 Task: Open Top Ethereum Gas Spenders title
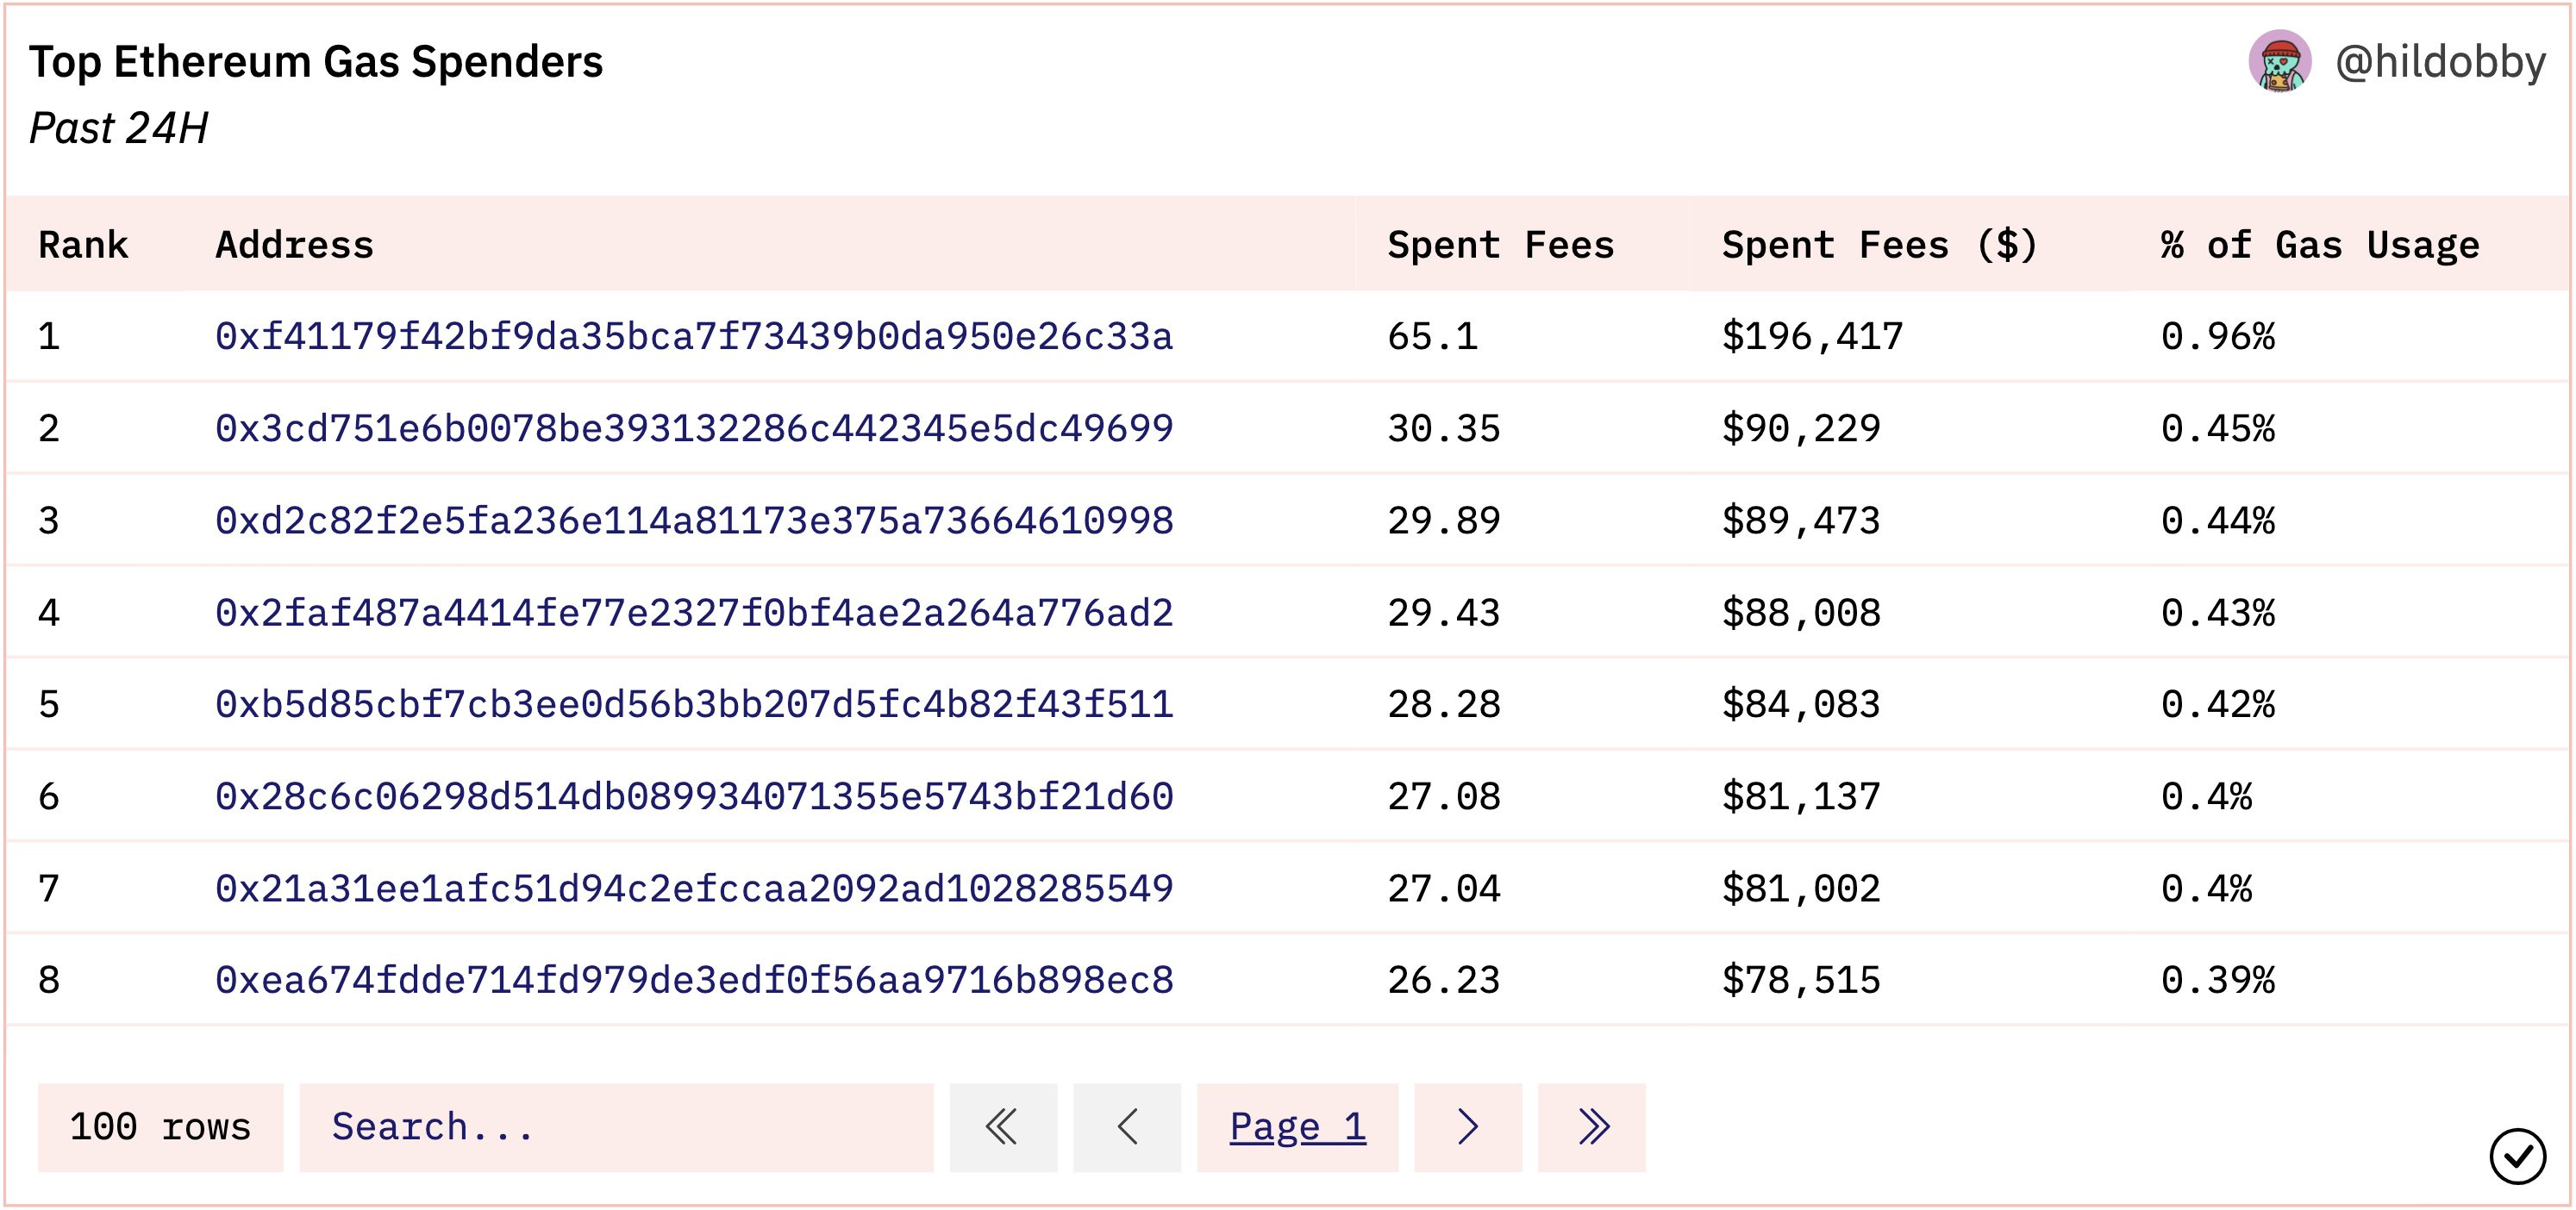coord(316,62)
